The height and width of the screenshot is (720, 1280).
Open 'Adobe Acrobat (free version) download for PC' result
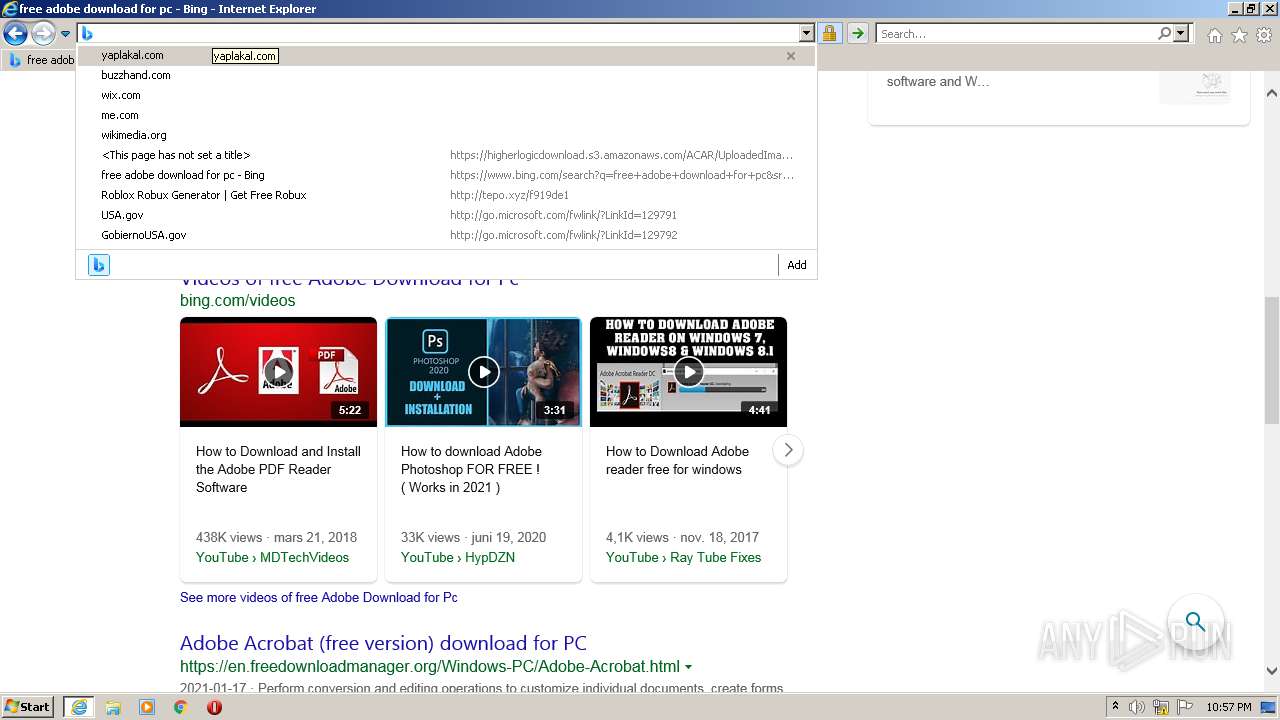[x=383, y=643]
